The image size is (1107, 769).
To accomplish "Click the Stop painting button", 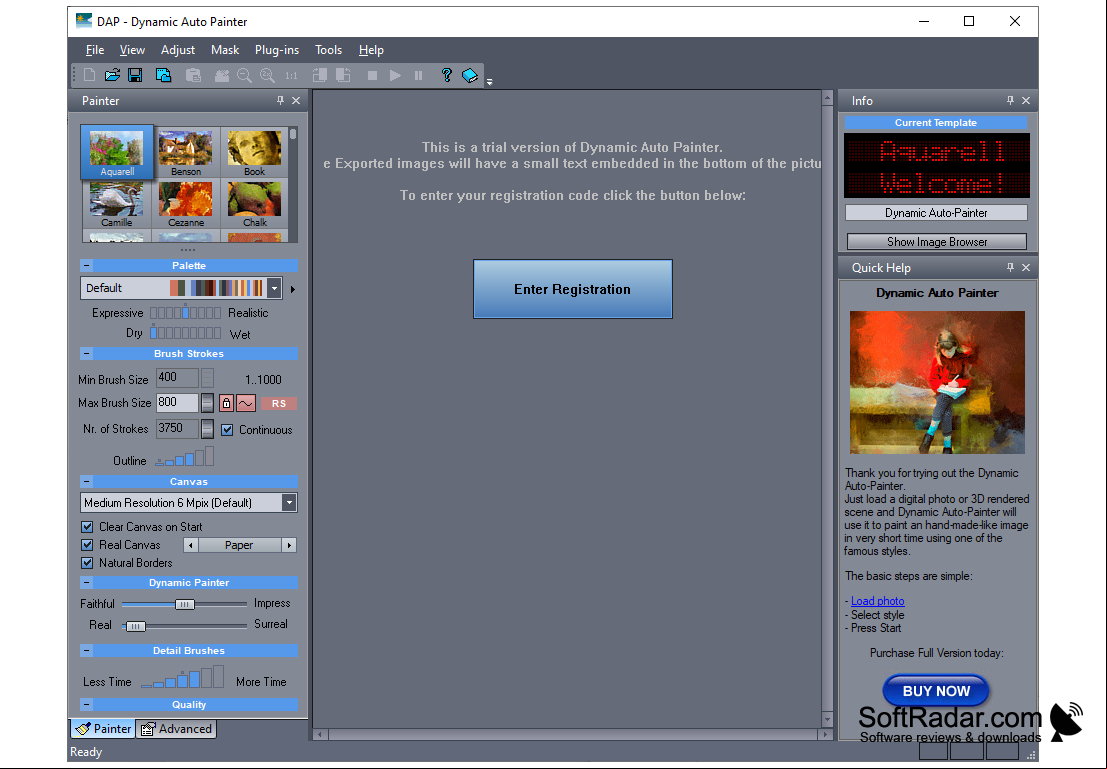I will pyautogui.click(x=372, y=75).
